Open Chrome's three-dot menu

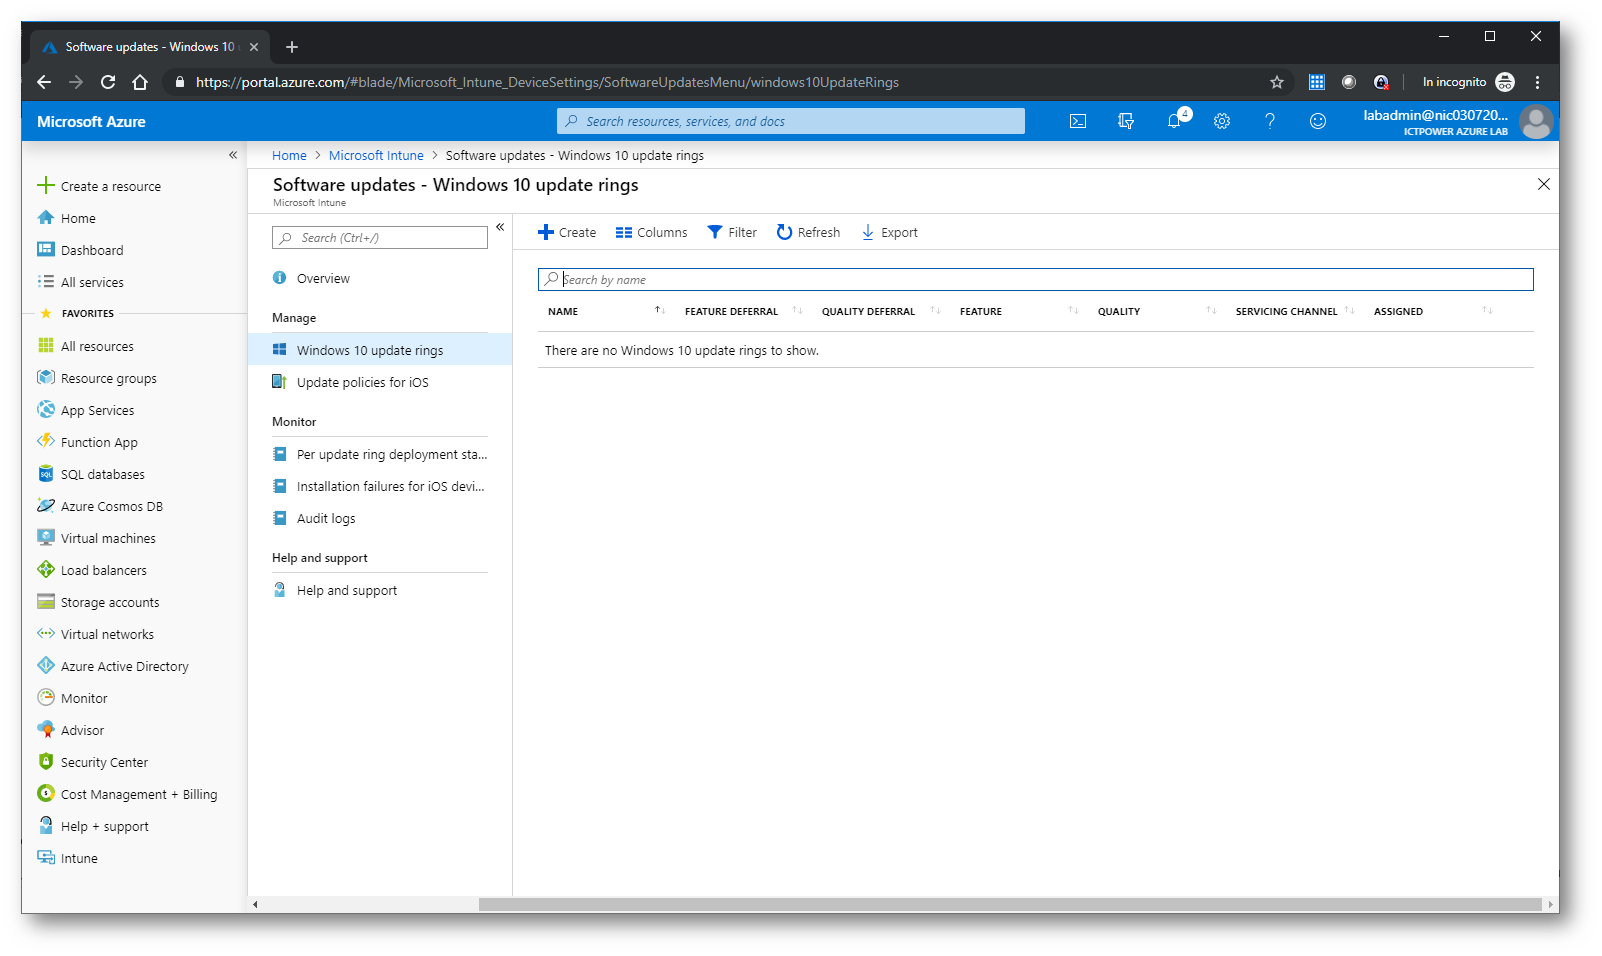1538,82
